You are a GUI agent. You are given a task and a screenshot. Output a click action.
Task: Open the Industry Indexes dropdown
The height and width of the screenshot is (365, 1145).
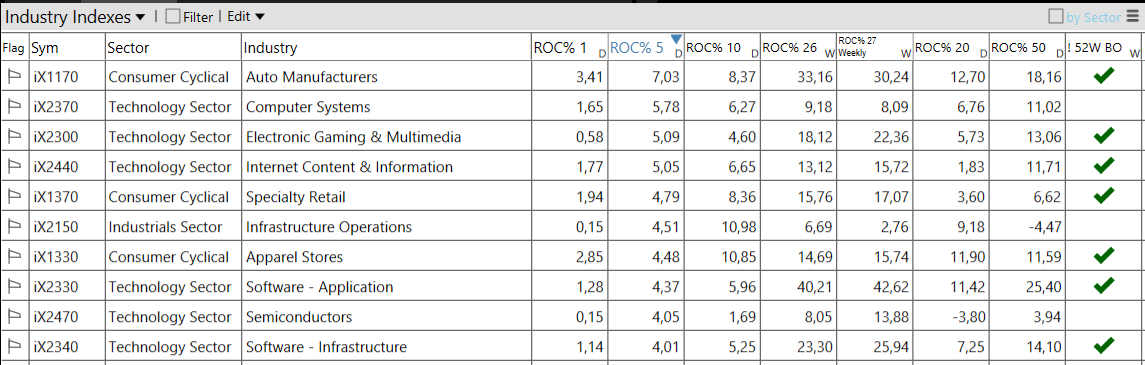[76, 17]
